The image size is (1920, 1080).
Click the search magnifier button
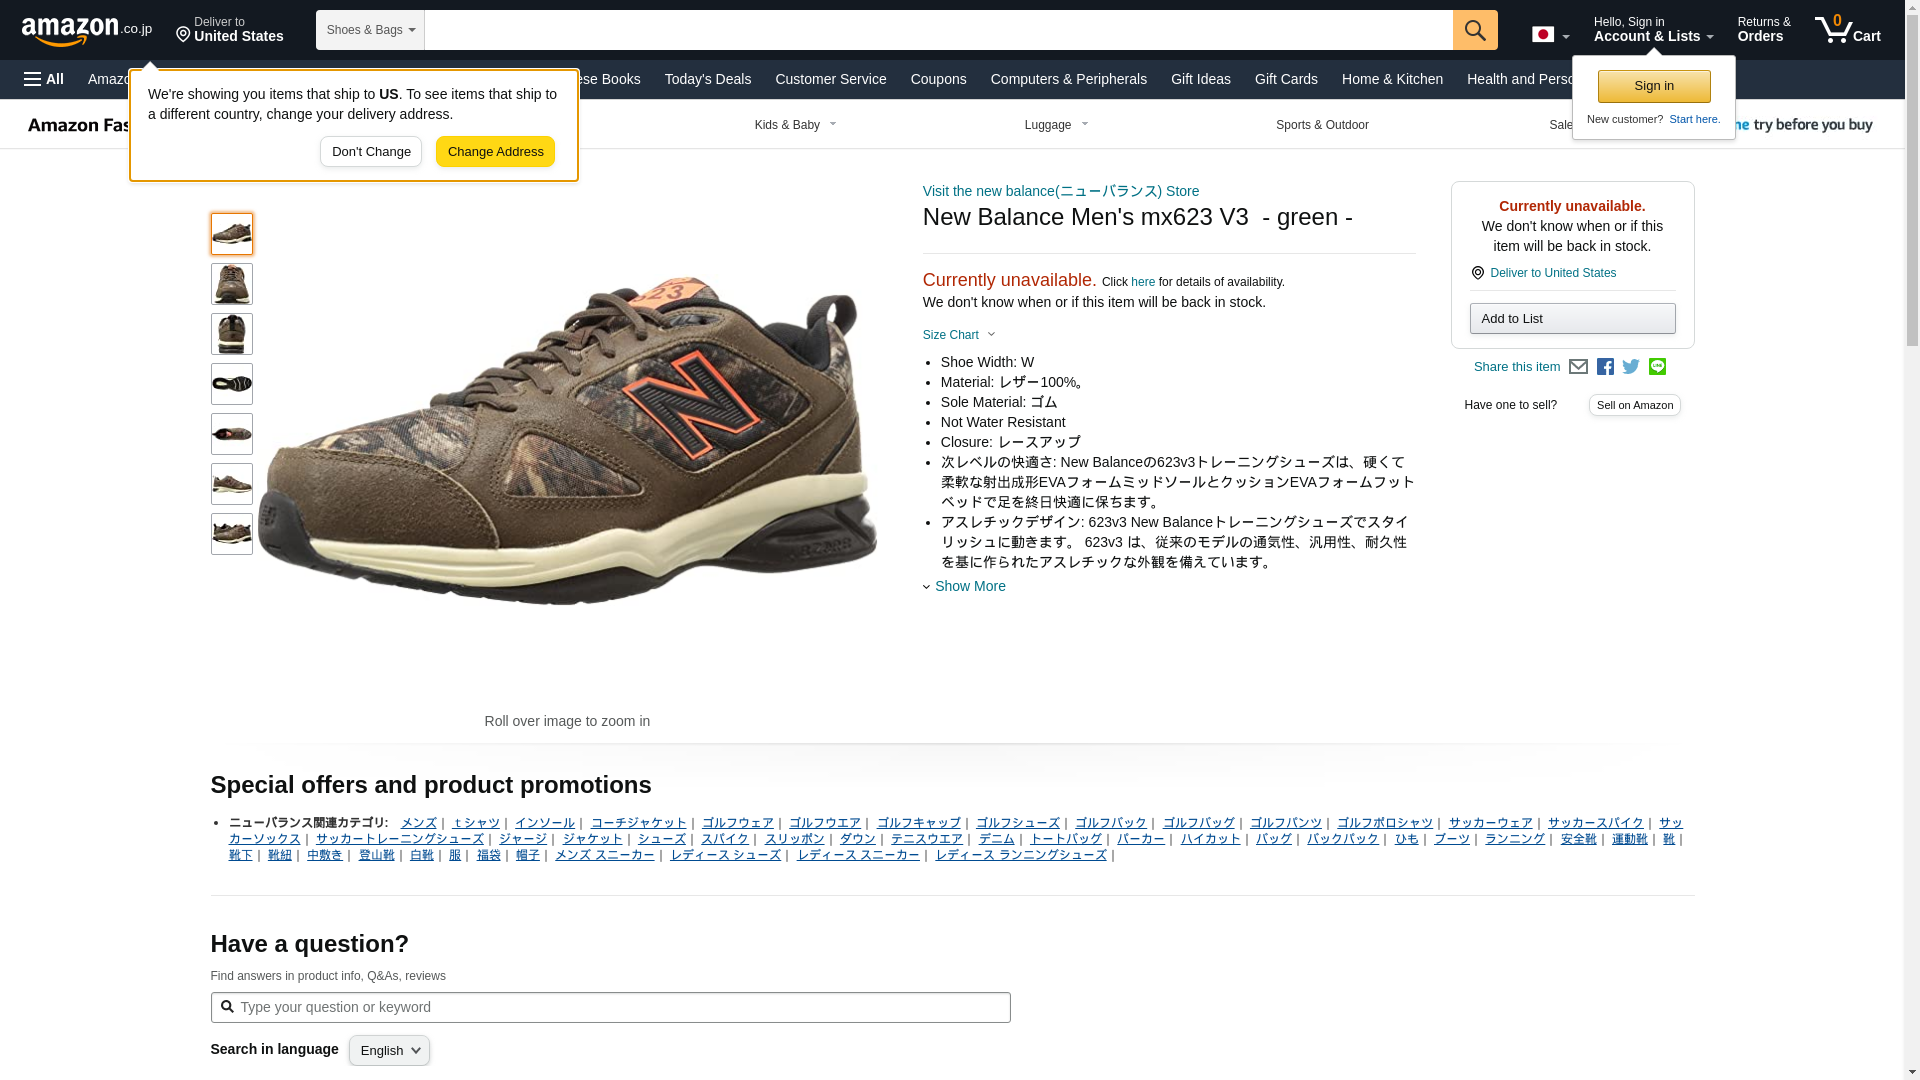pyautogui.click(x=1475, y=30)
